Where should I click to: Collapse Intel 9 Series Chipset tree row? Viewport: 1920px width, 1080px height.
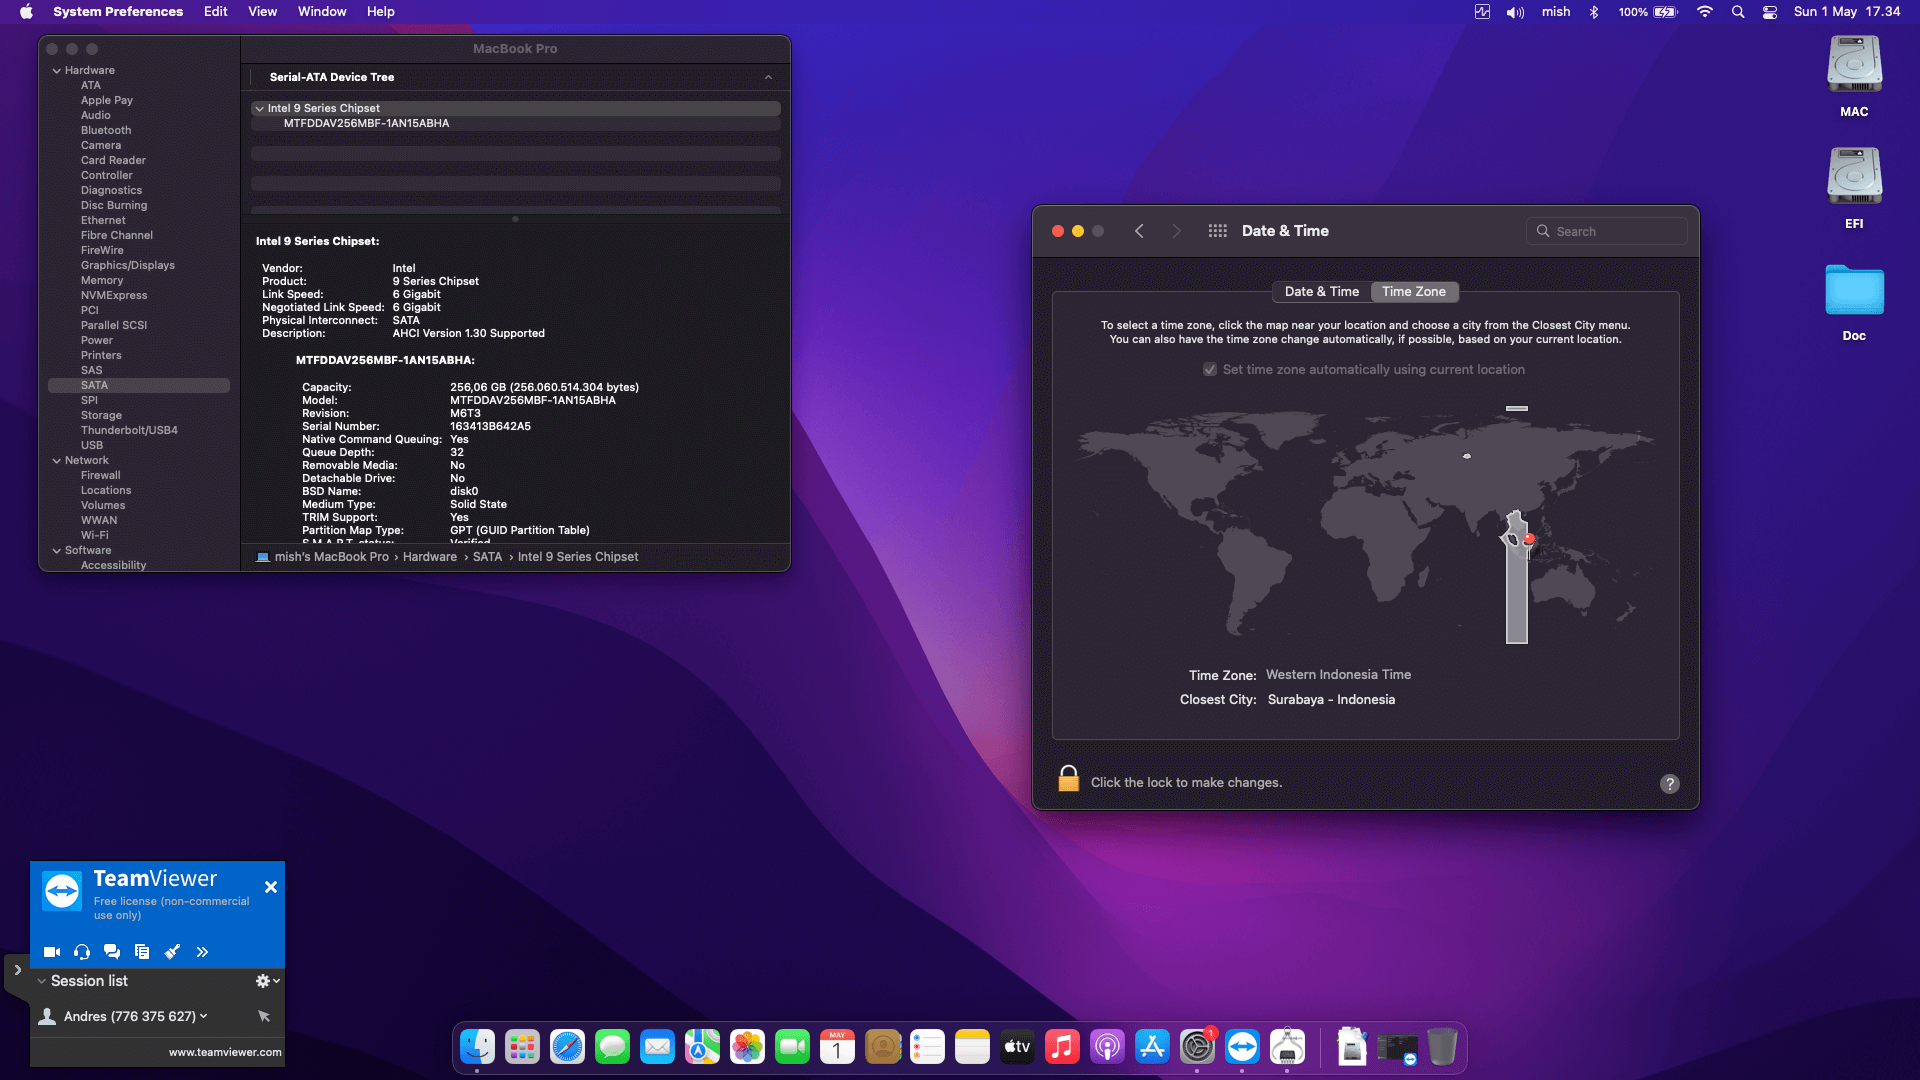coord(260,108)
